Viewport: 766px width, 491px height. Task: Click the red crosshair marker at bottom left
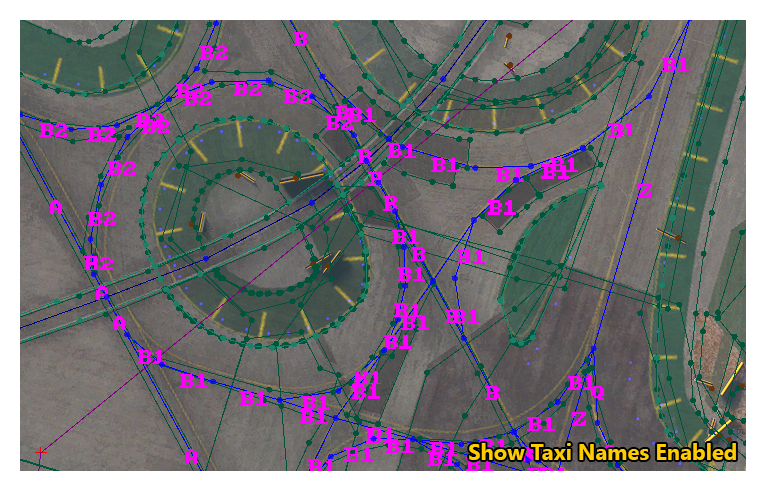(41, 453)
